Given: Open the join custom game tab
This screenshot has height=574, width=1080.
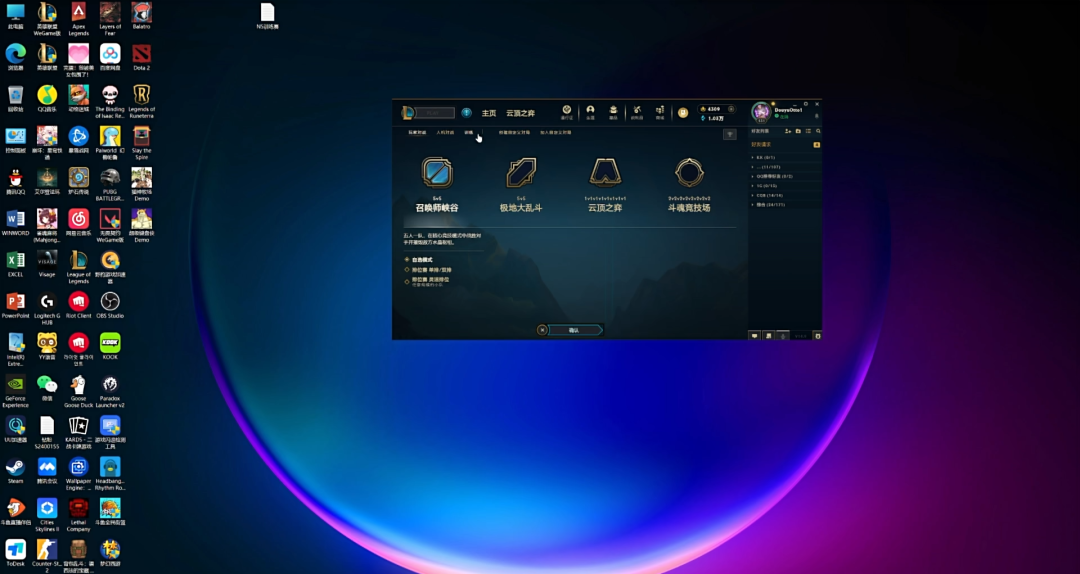Looking at the screenshot, I should point(556,132).
